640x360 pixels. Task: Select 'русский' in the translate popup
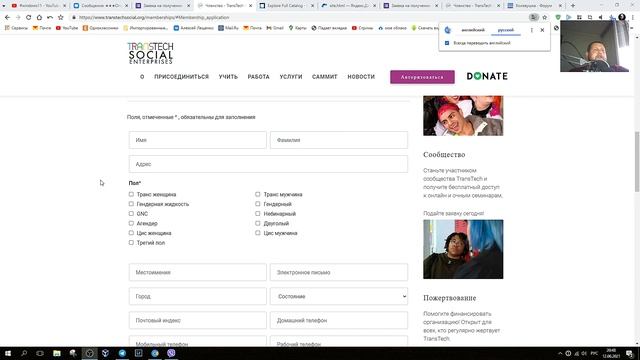(506, 30)
